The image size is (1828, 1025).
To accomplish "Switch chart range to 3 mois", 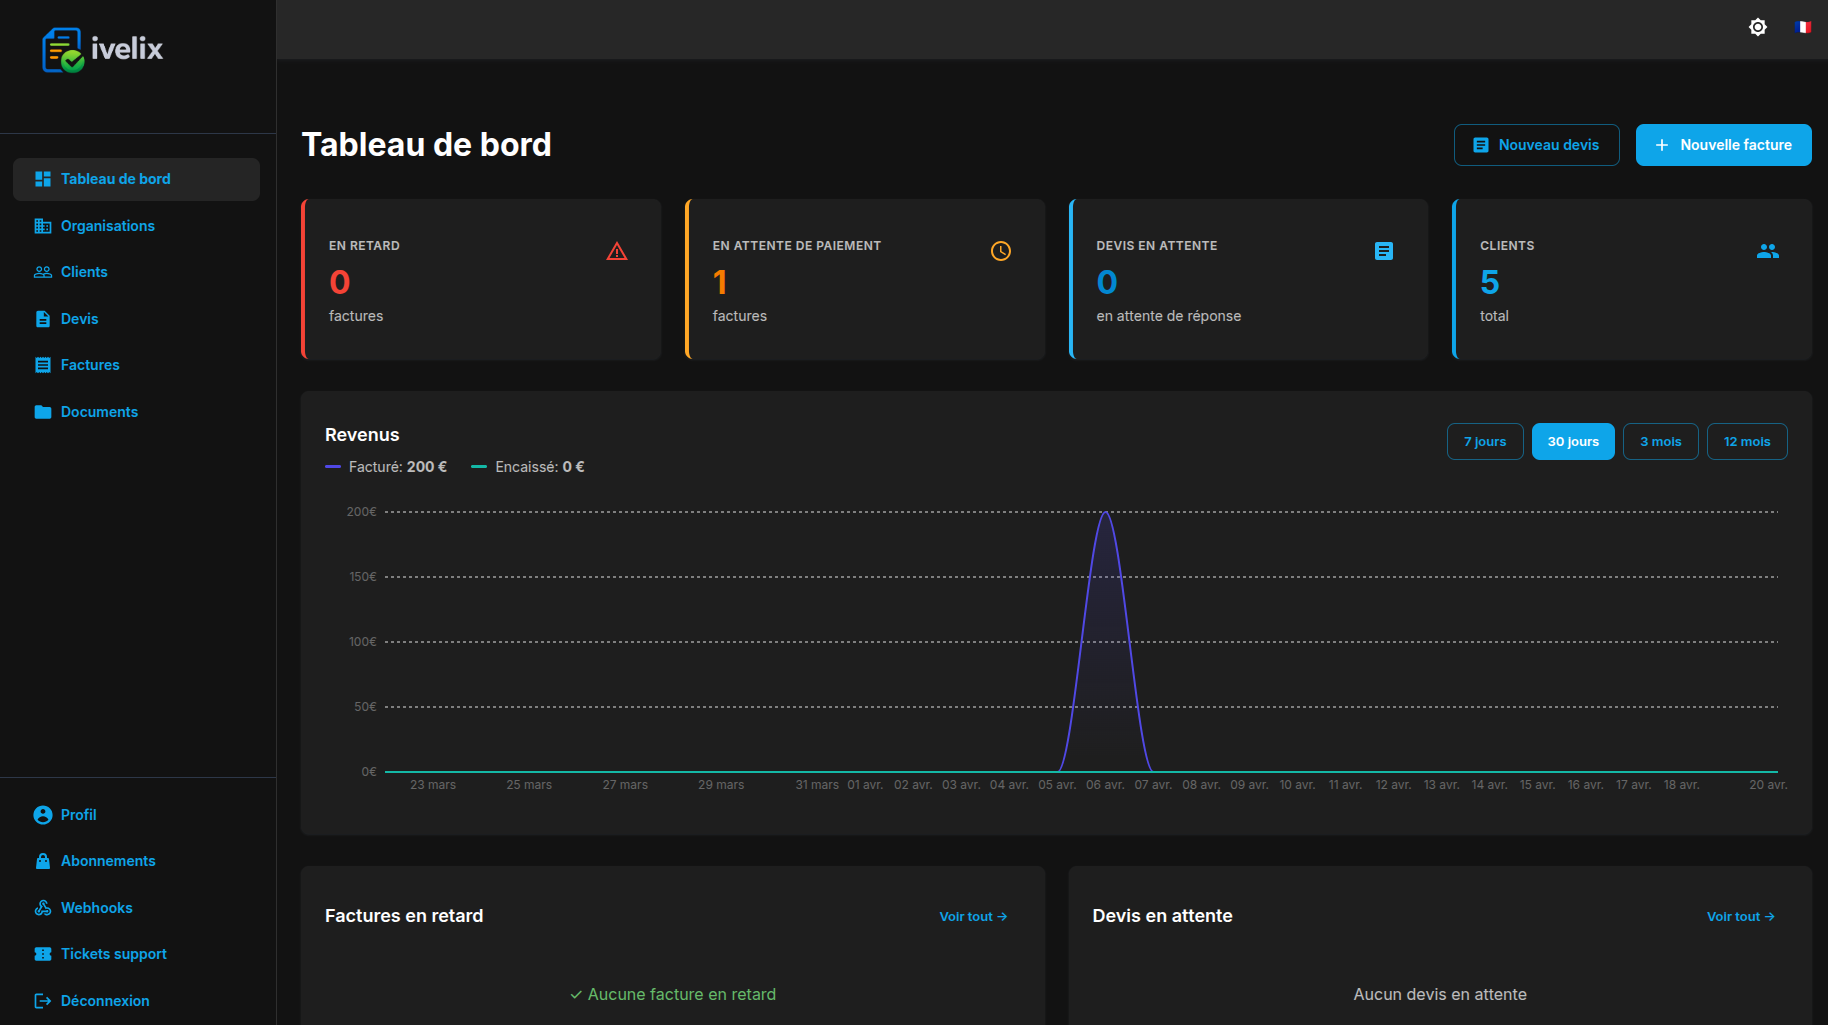I will tap(1660, 442).
